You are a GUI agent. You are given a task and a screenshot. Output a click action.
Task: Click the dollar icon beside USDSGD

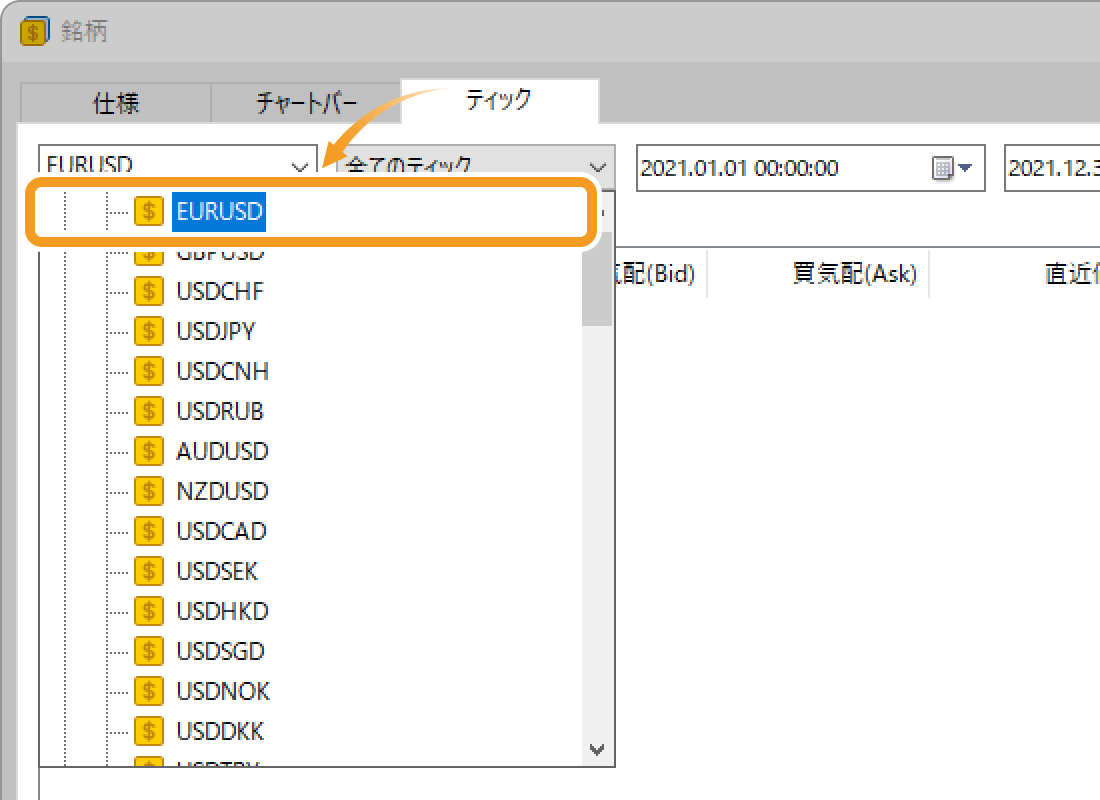[x=149, y=651]
